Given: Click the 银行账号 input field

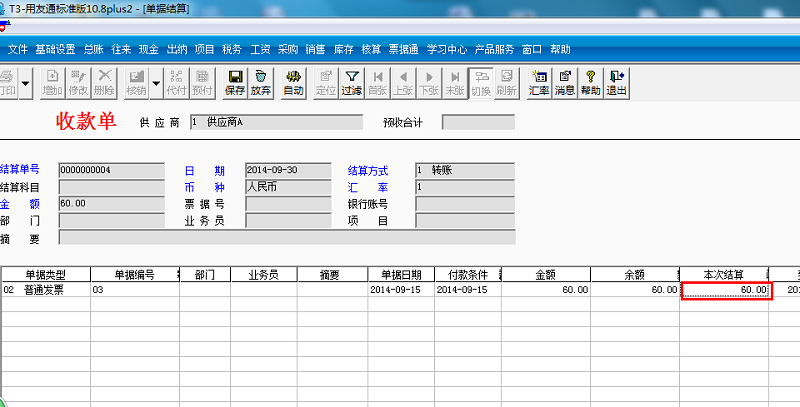Looking at the screenshot, I should (465, 204).
